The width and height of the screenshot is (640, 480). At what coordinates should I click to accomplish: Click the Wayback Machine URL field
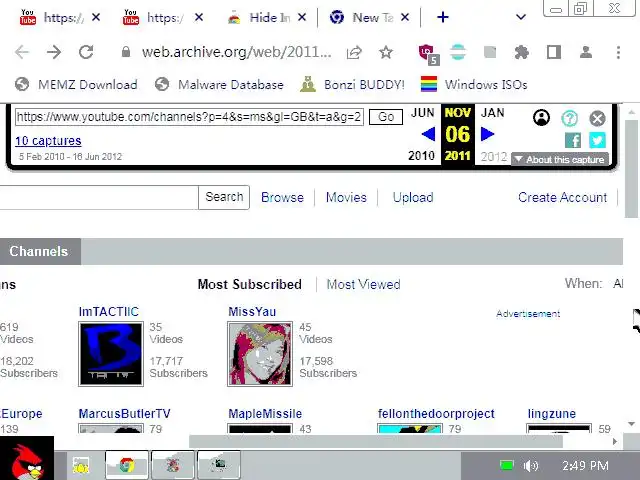189,117
